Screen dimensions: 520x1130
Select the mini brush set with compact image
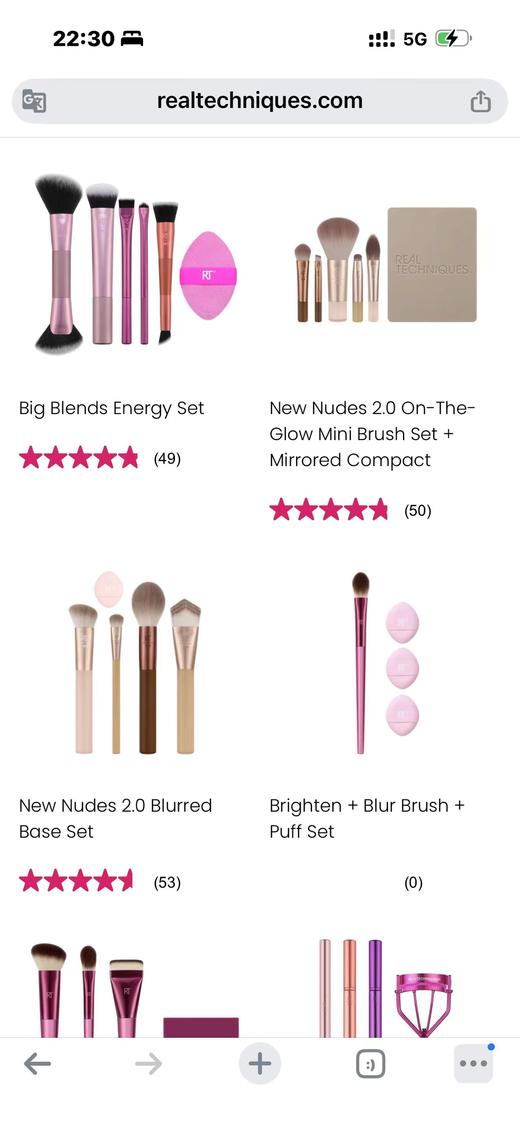click(x=385, y=265)
